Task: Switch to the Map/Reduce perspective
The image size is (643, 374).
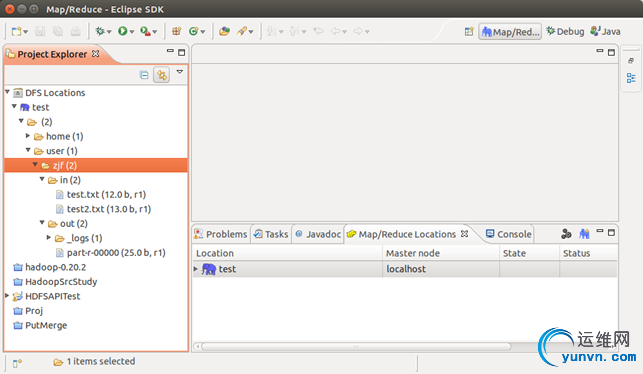Action: pyautogui.click(x=510, y=32)
